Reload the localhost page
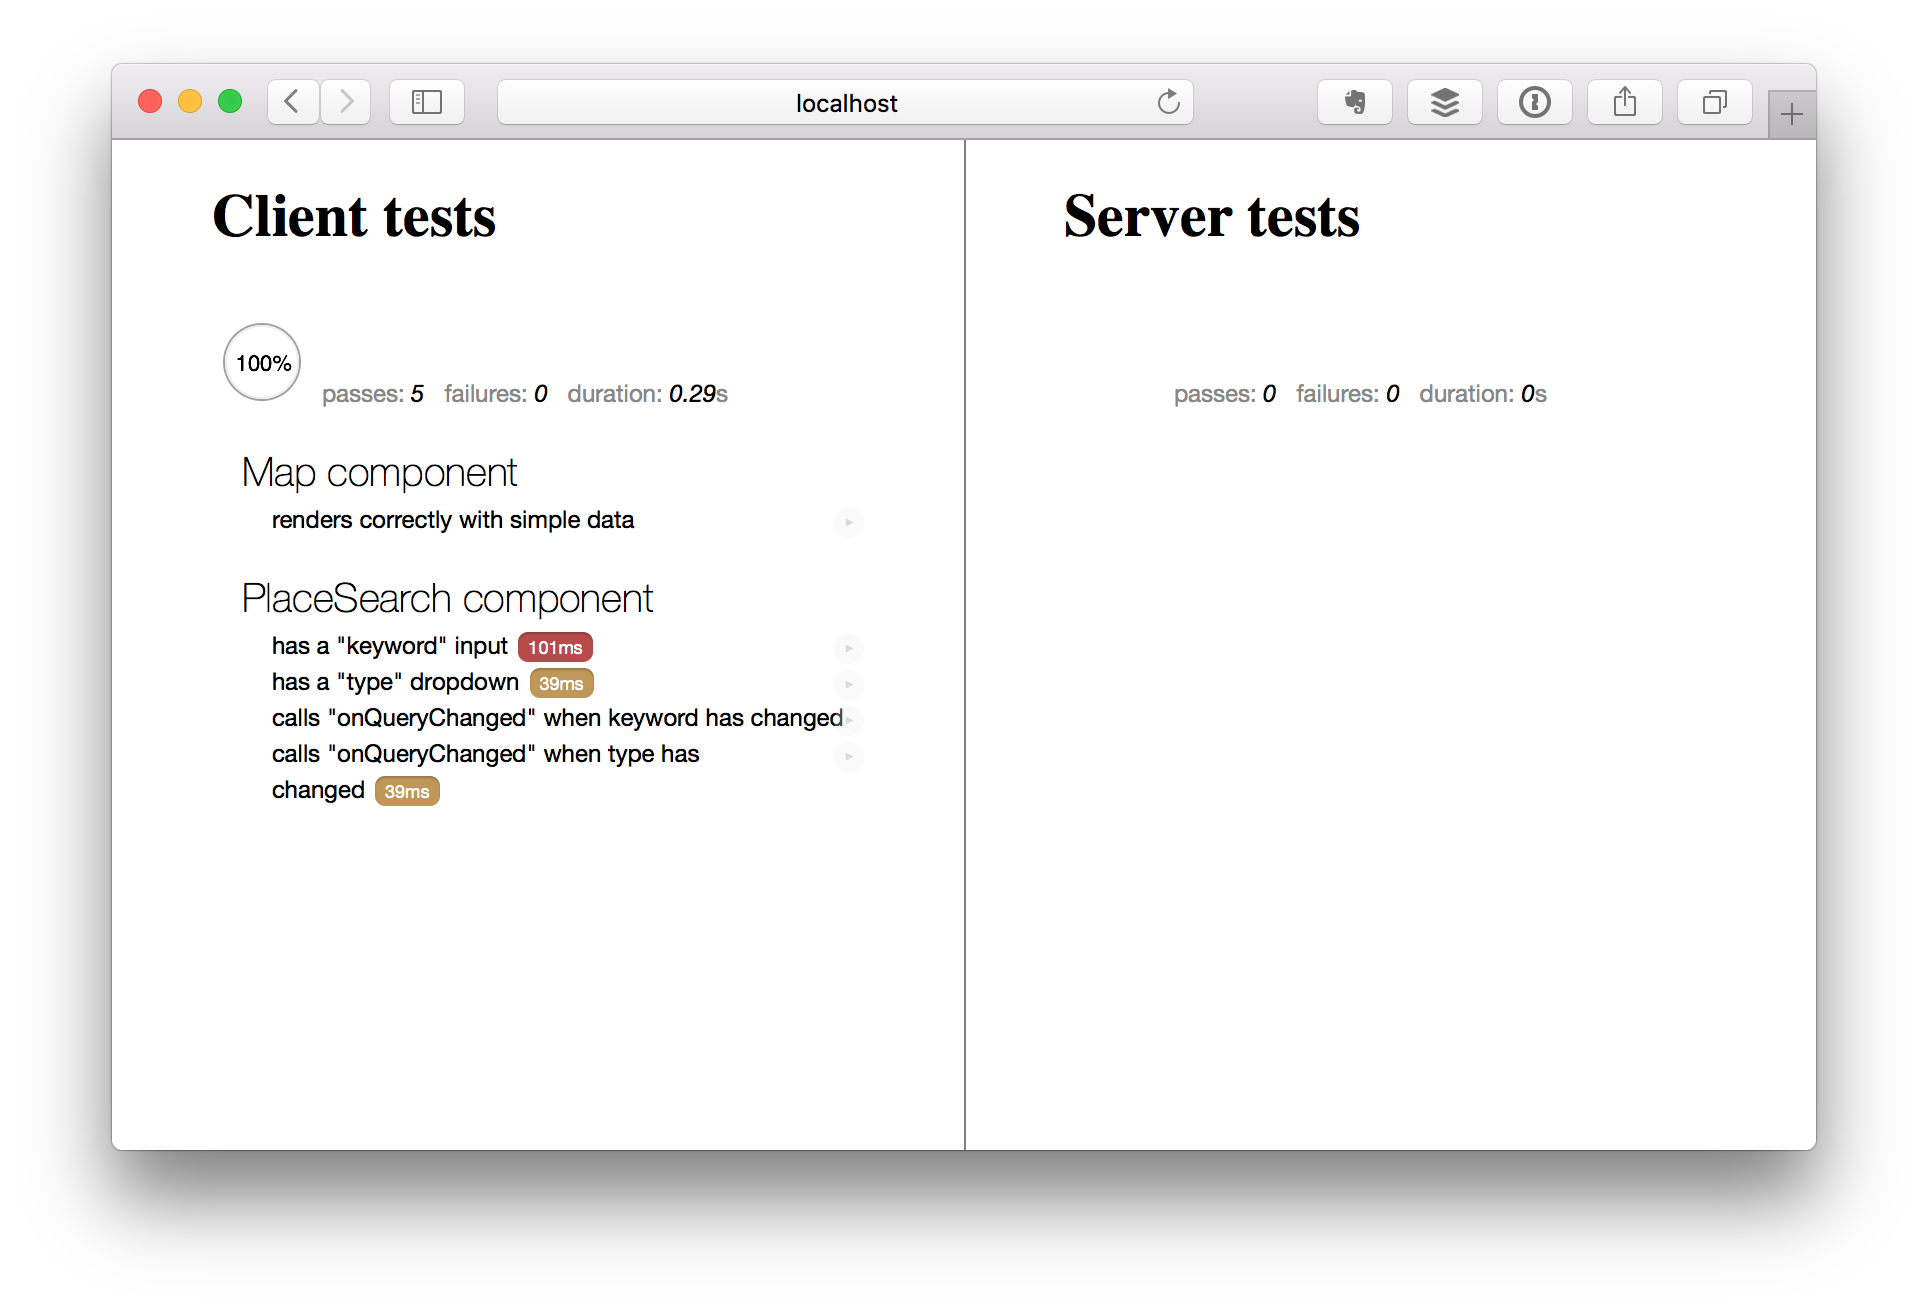Viewport: 1928px width, 1310px height. [x=1168, y=102]
